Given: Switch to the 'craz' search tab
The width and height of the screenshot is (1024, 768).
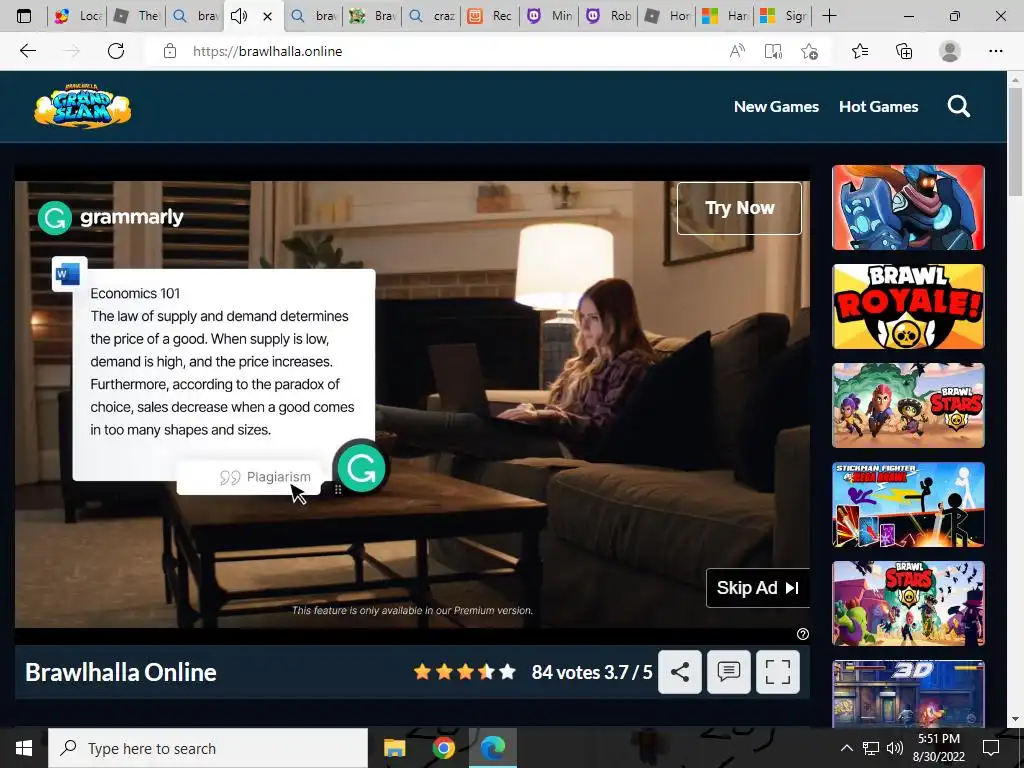Looking at the screenshot, I should coord(431,16).
